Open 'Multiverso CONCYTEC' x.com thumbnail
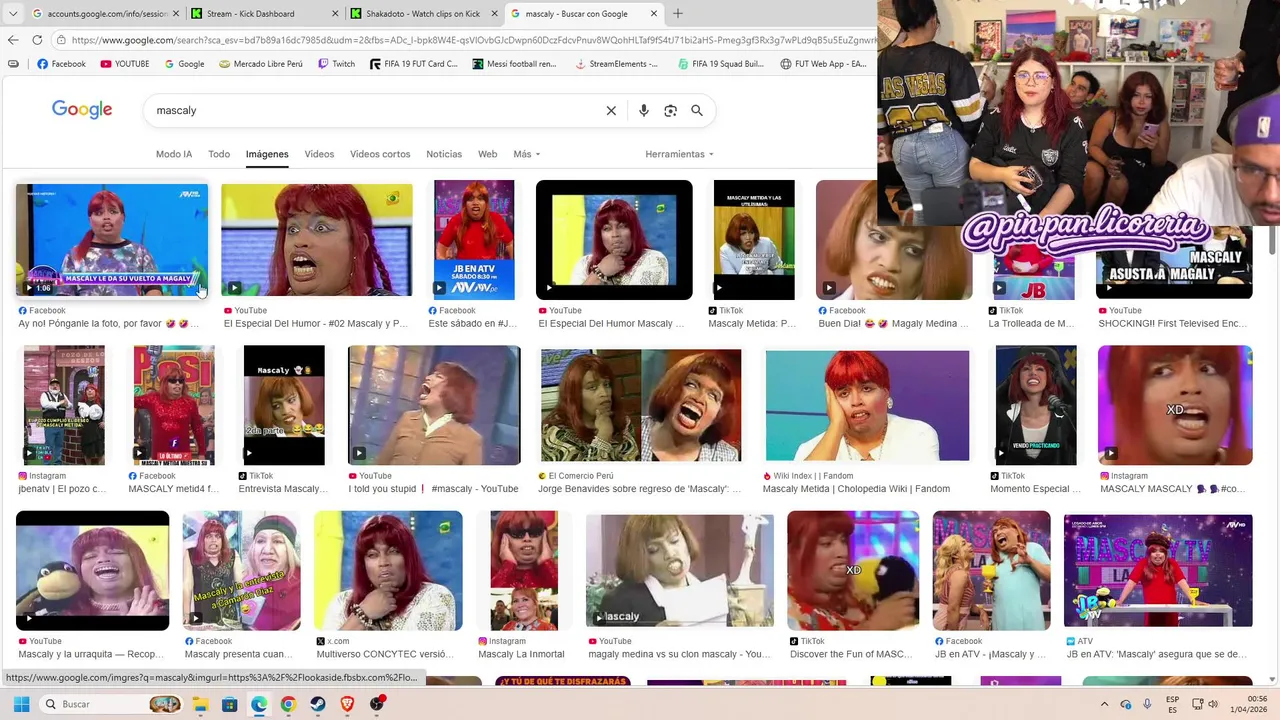Screen dimensions: 1280x720 [x=388, y=571]
